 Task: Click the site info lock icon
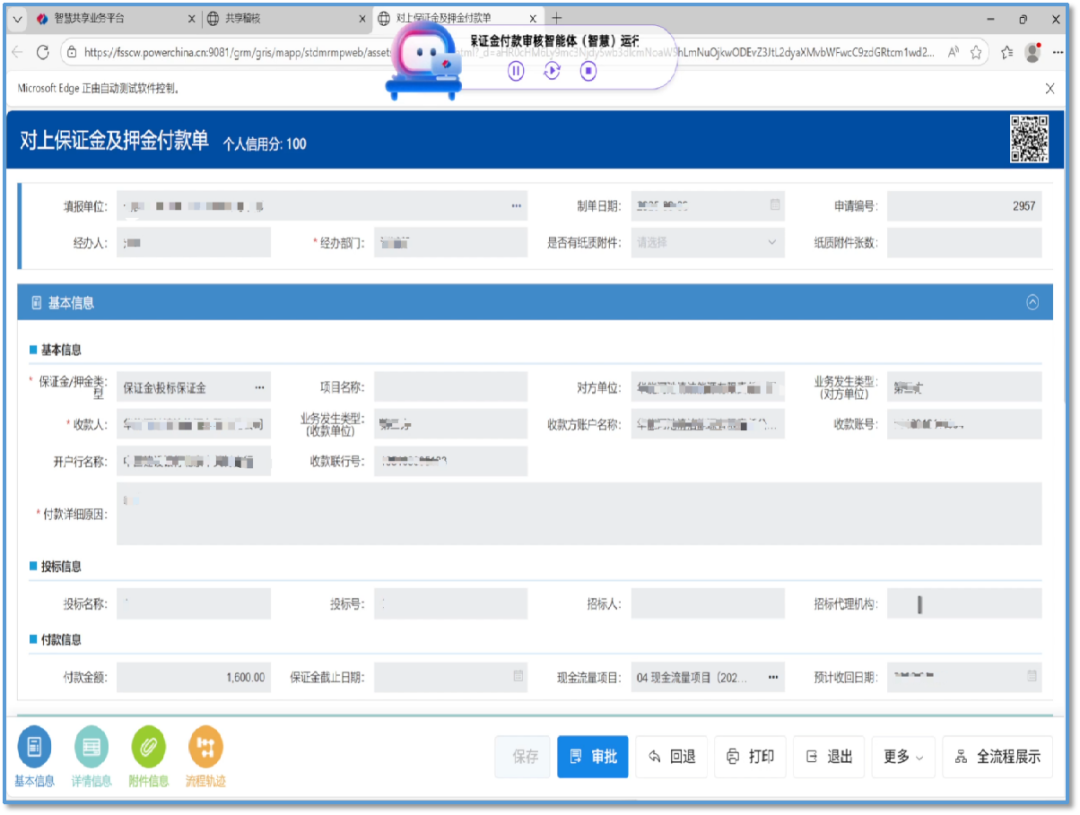(72, 52)
